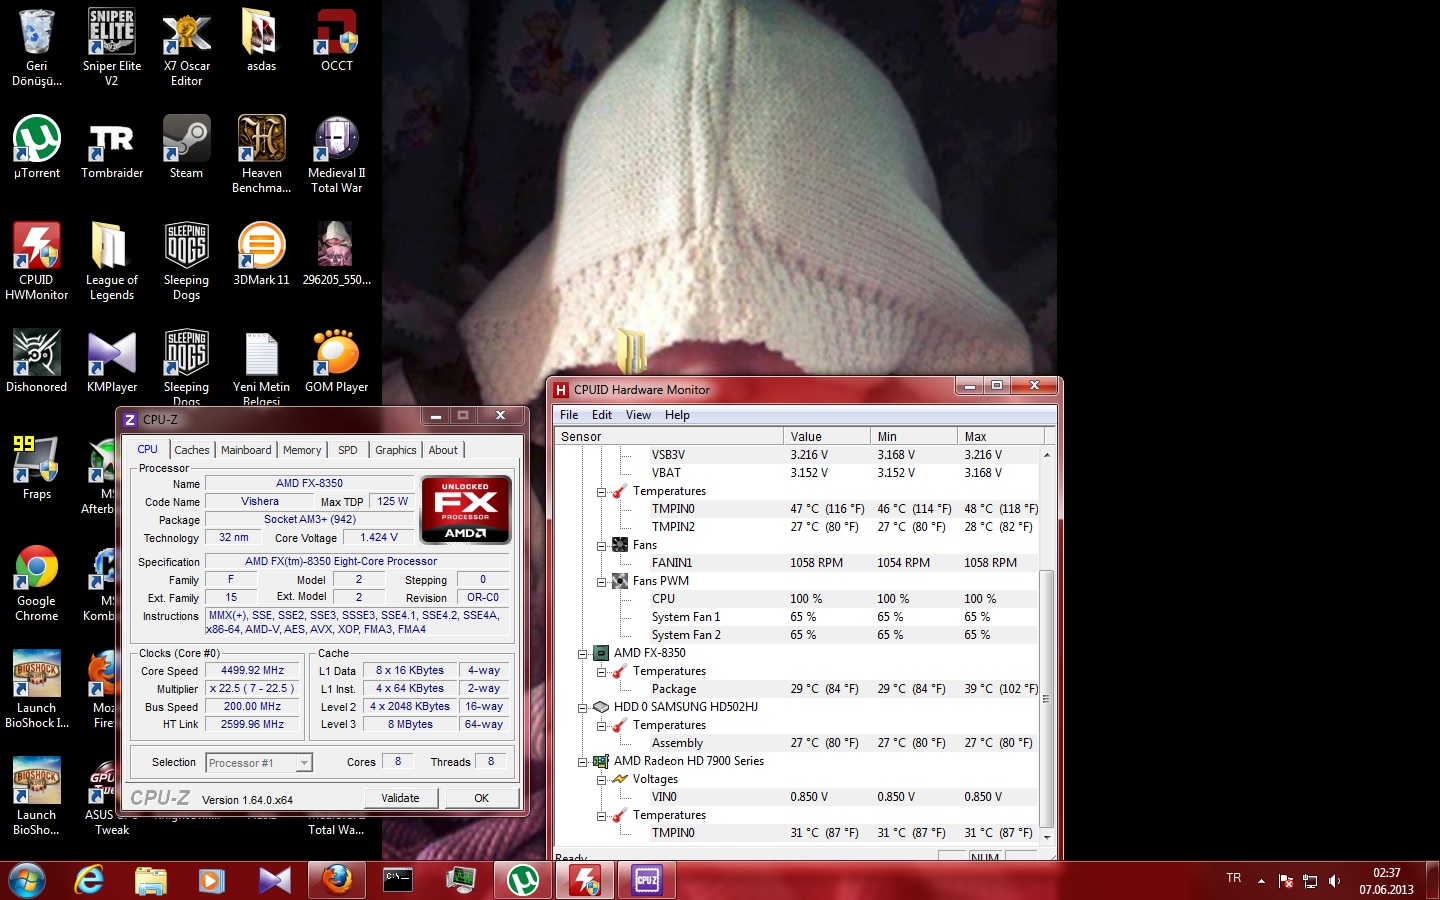Open the Edit menu in HWMonitor

coord(602,415)
